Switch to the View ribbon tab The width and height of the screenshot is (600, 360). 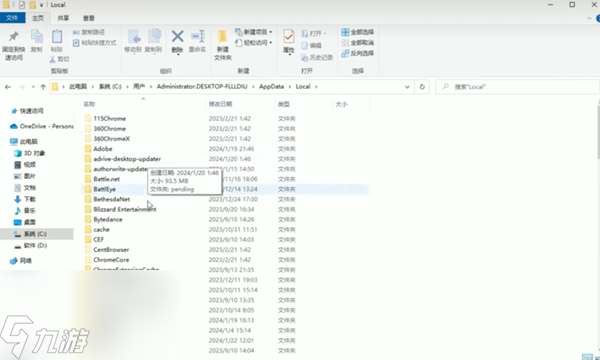89,18
